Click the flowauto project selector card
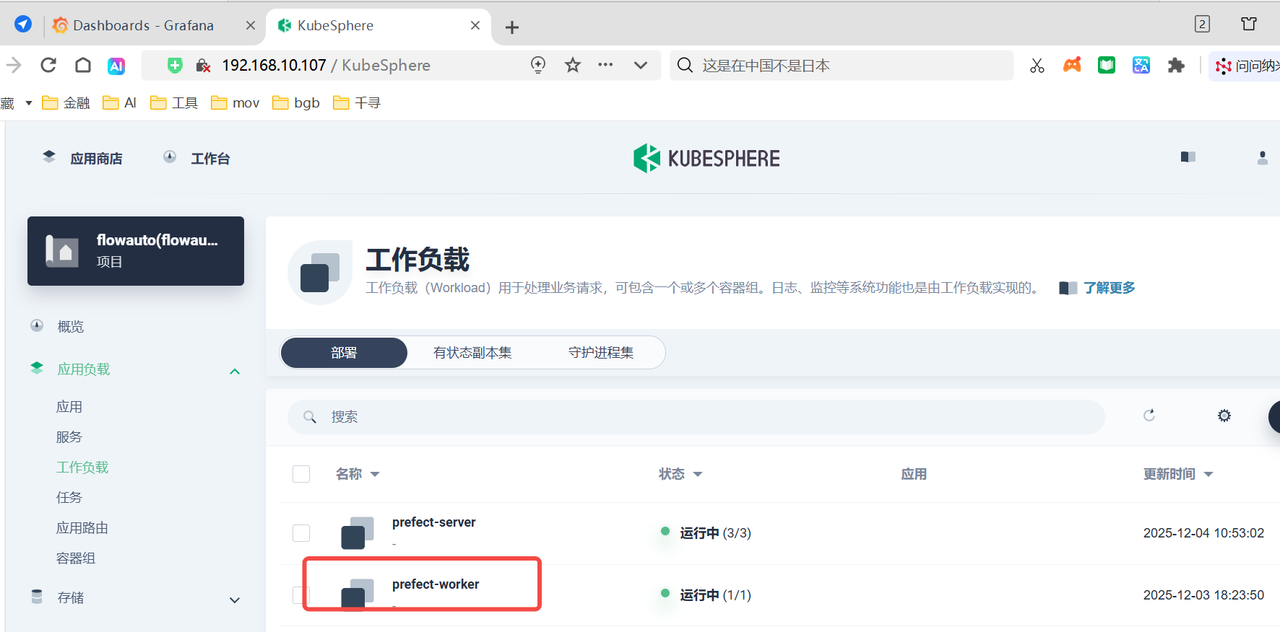This screenshot has height=632, width=1280. tap(136, 251)
